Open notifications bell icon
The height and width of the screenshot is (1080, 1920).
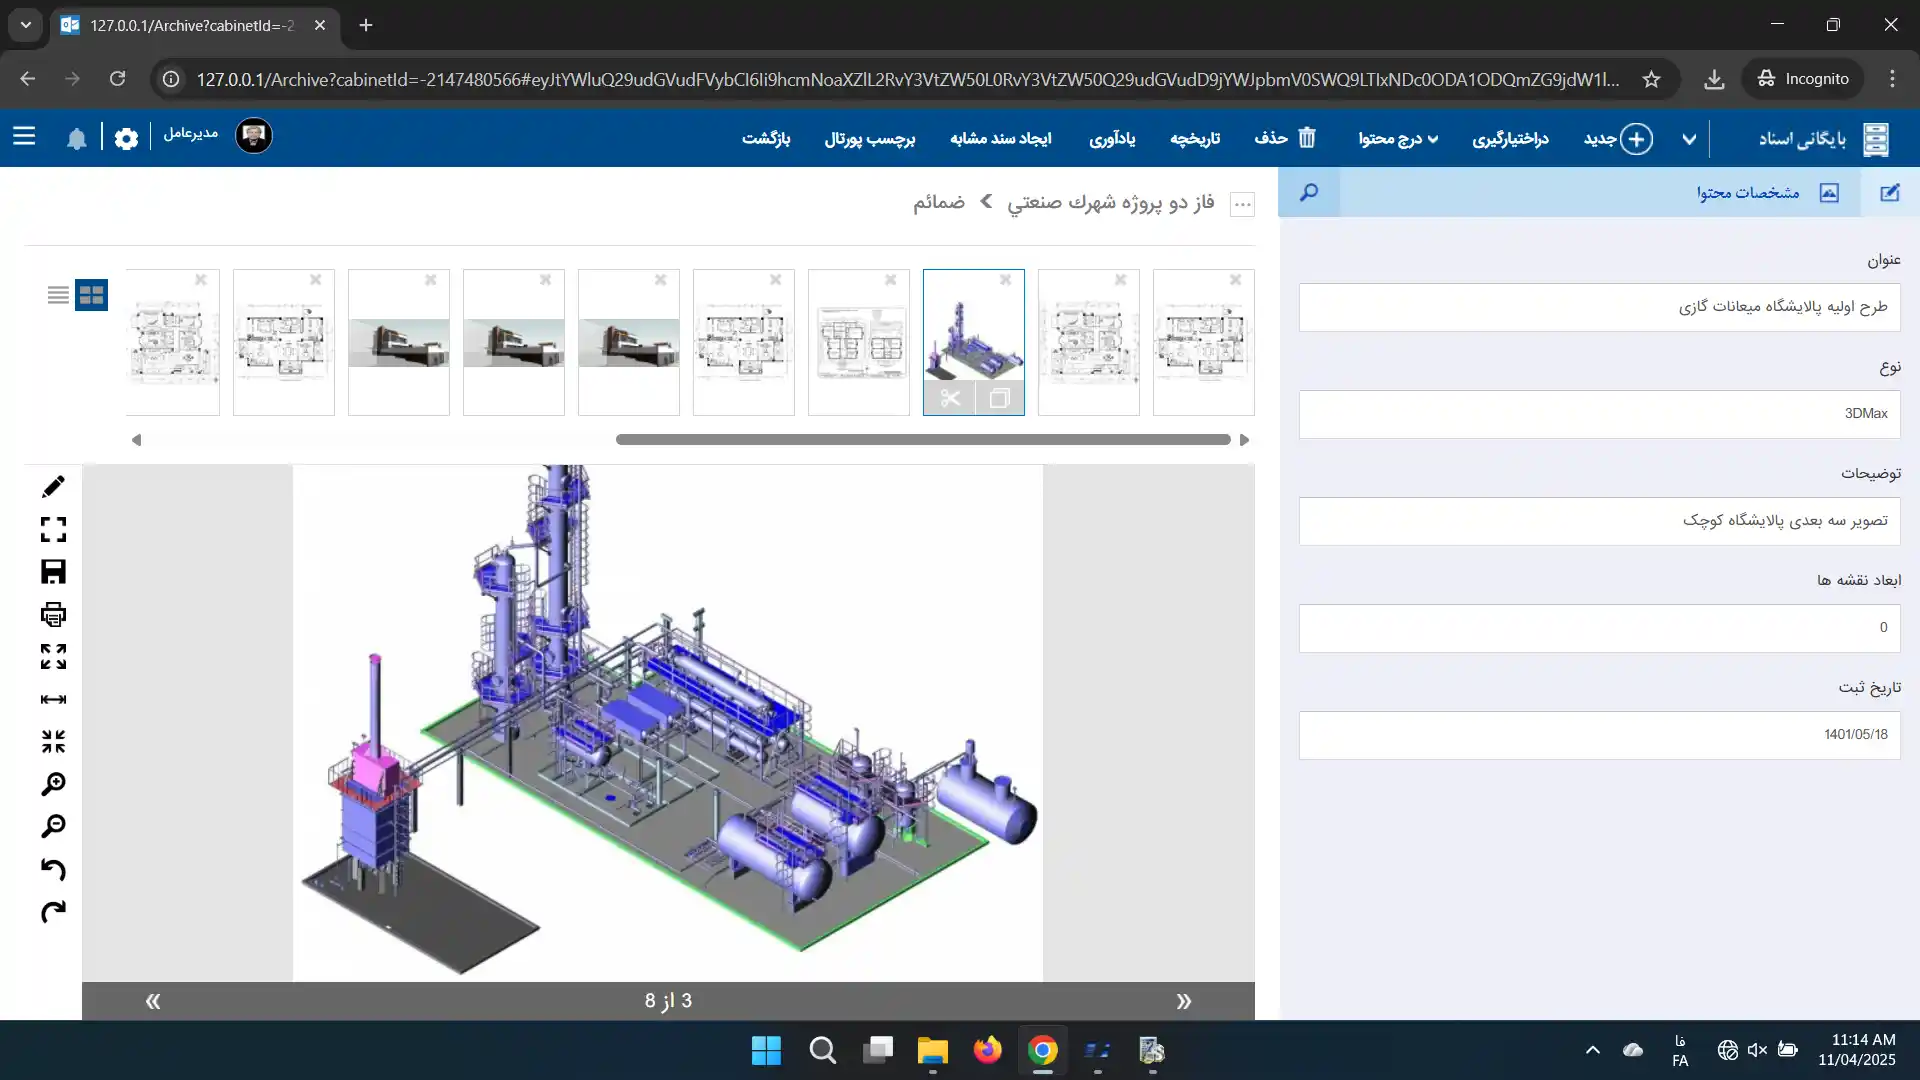(77, 138)
